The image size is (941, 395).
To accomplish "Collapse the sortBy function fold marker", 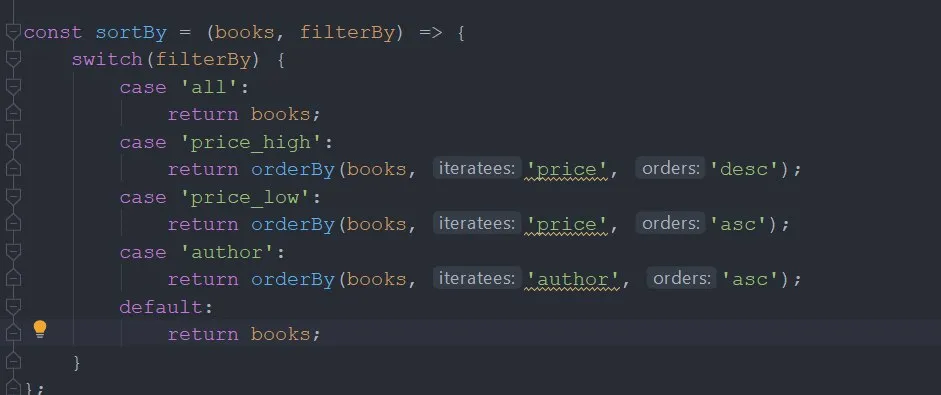I will coord(13,32).
